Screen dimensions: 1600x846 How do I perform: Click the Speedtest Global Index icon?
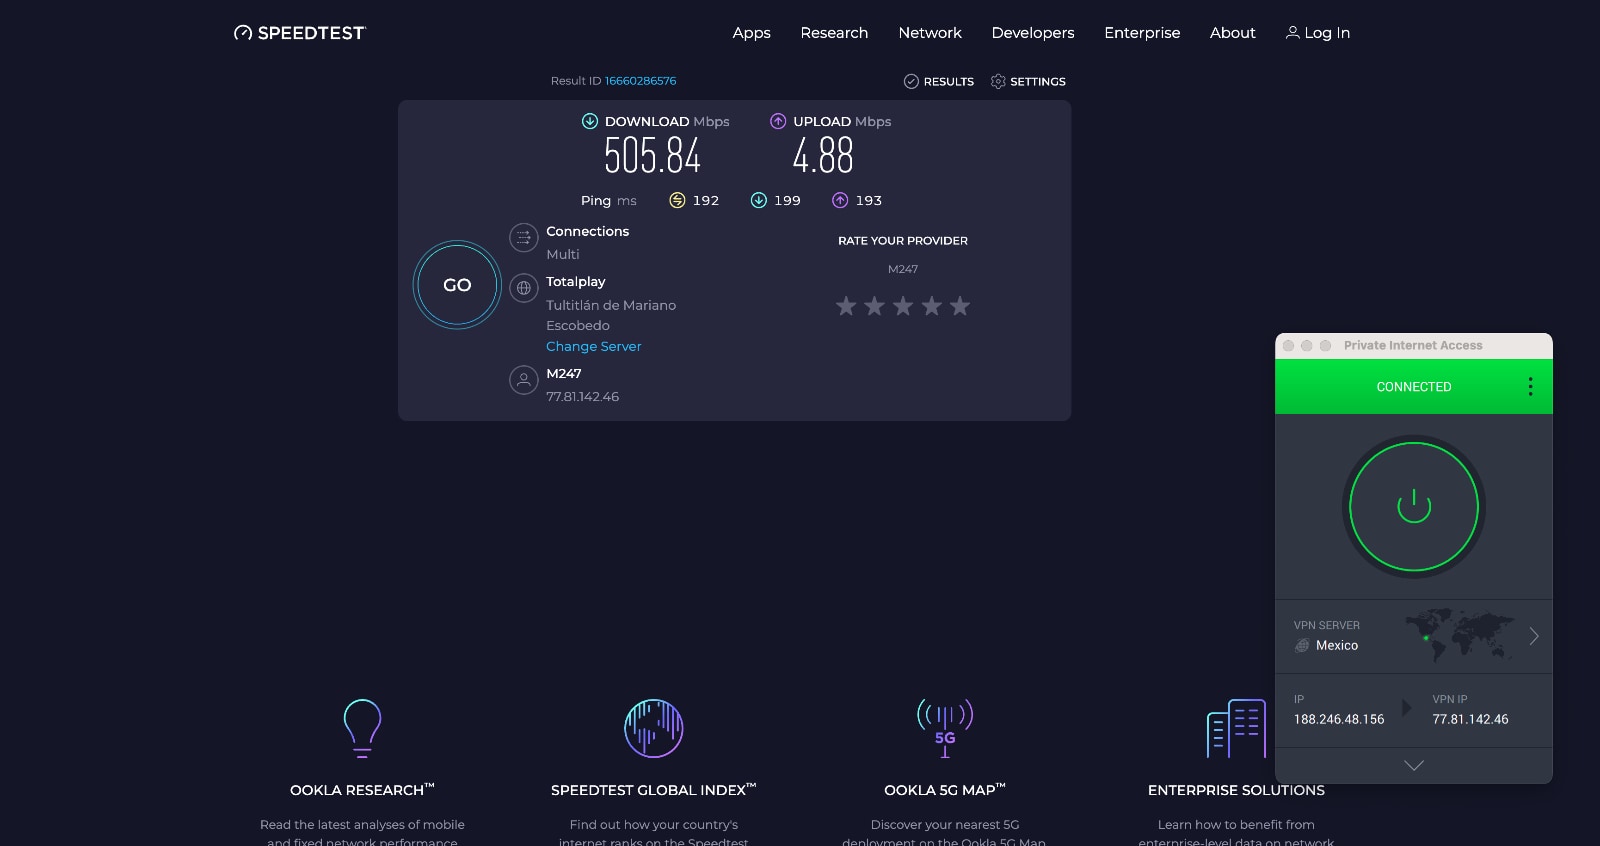pyautogui.click(x=654, y=728)
